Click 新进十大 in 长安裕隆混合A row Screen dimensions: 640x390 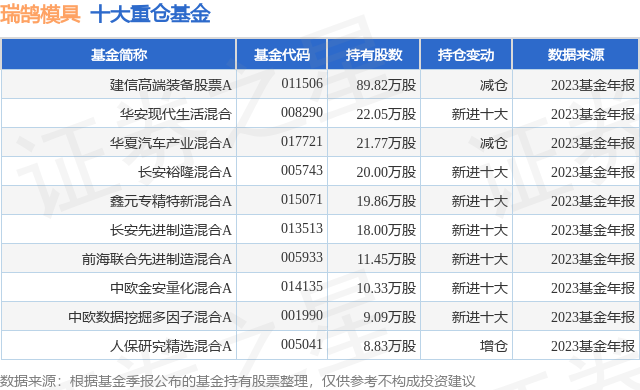click(x=480, y=172)
